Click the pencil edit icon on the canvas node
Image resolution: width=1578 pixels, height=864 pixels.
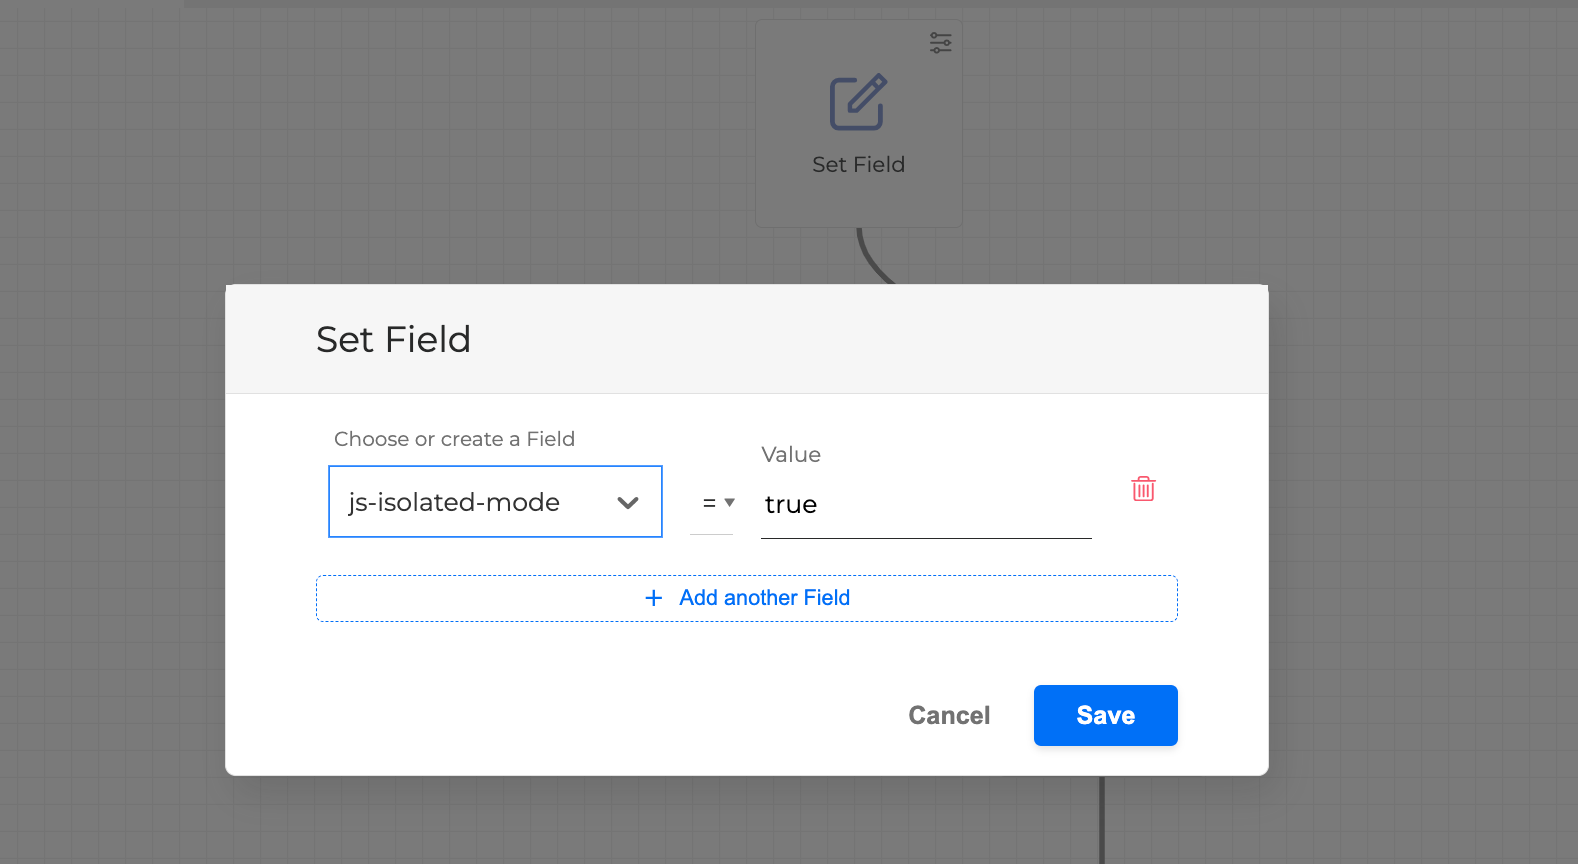click(x=858, y=103)
